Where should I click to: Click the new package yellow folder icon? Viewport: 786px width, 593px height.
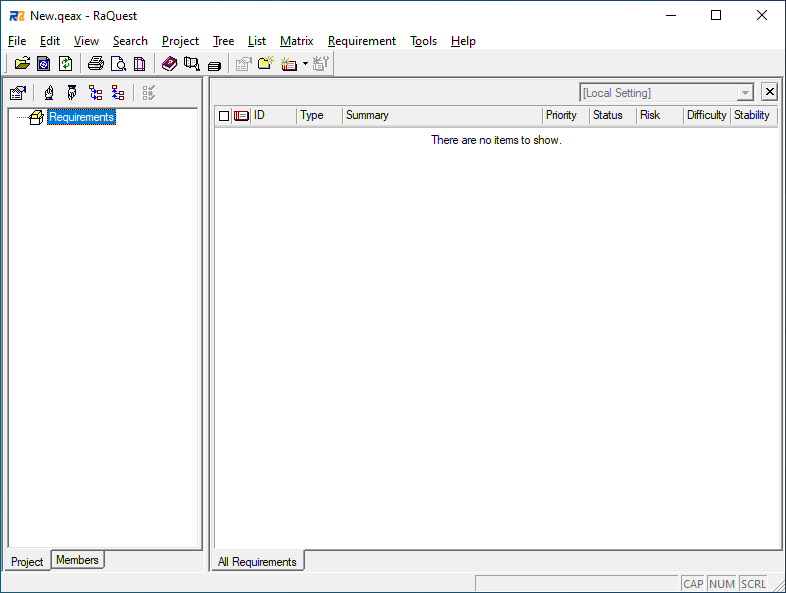(x=266, y=63)
